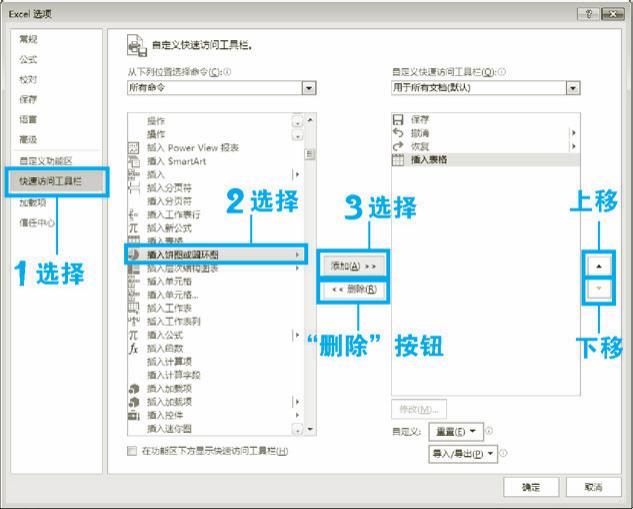
Task: Click arrow on the plain 插入 command row
Action: (297, 174)
